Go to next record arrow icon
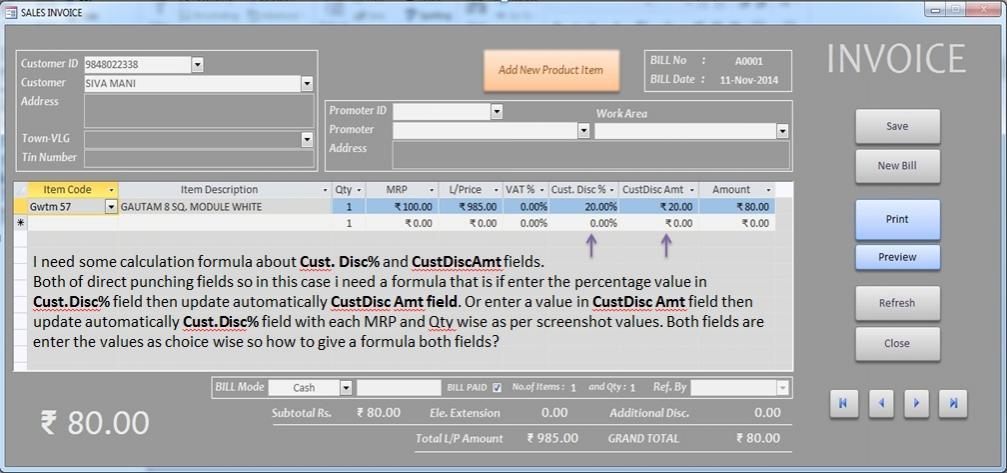Viewport: 1007px width, 473px height. tap(916, 403)
